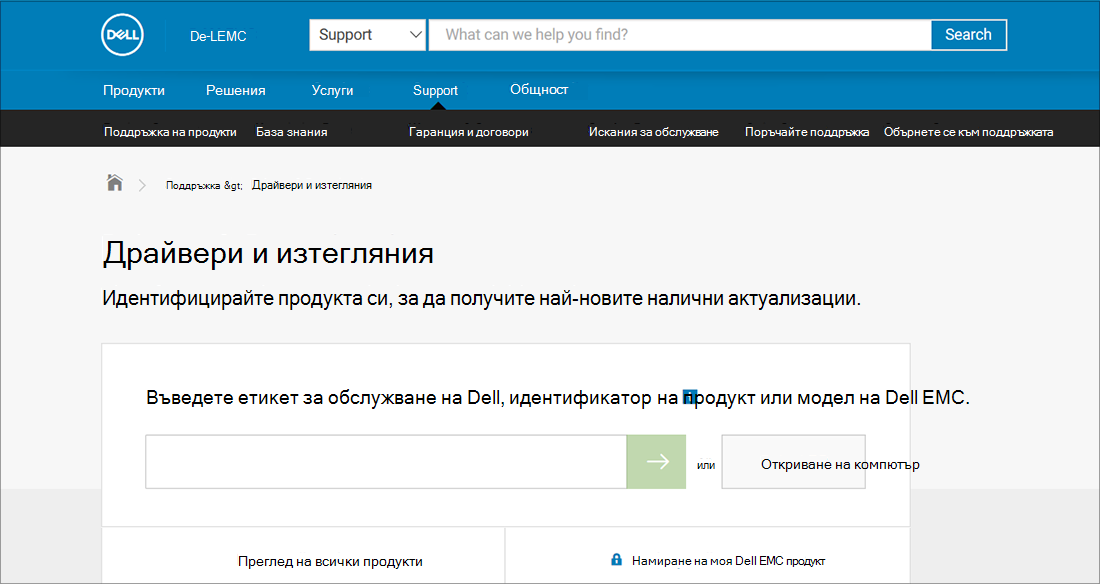Open Искания за обслужване
Image resolution: width=1100 pixels, height=584 pixels.
[654, 132]
